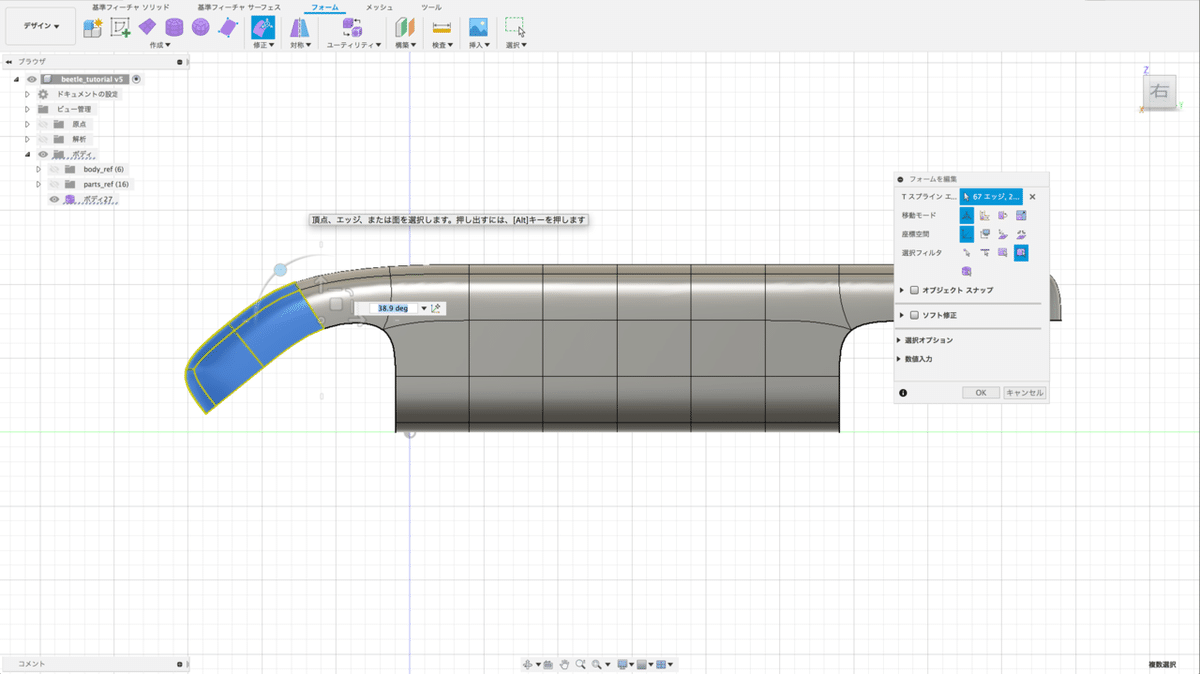Click the Measure ruler icon
This screenshot has width=1200, height=674.
click(x=441, y=28)
